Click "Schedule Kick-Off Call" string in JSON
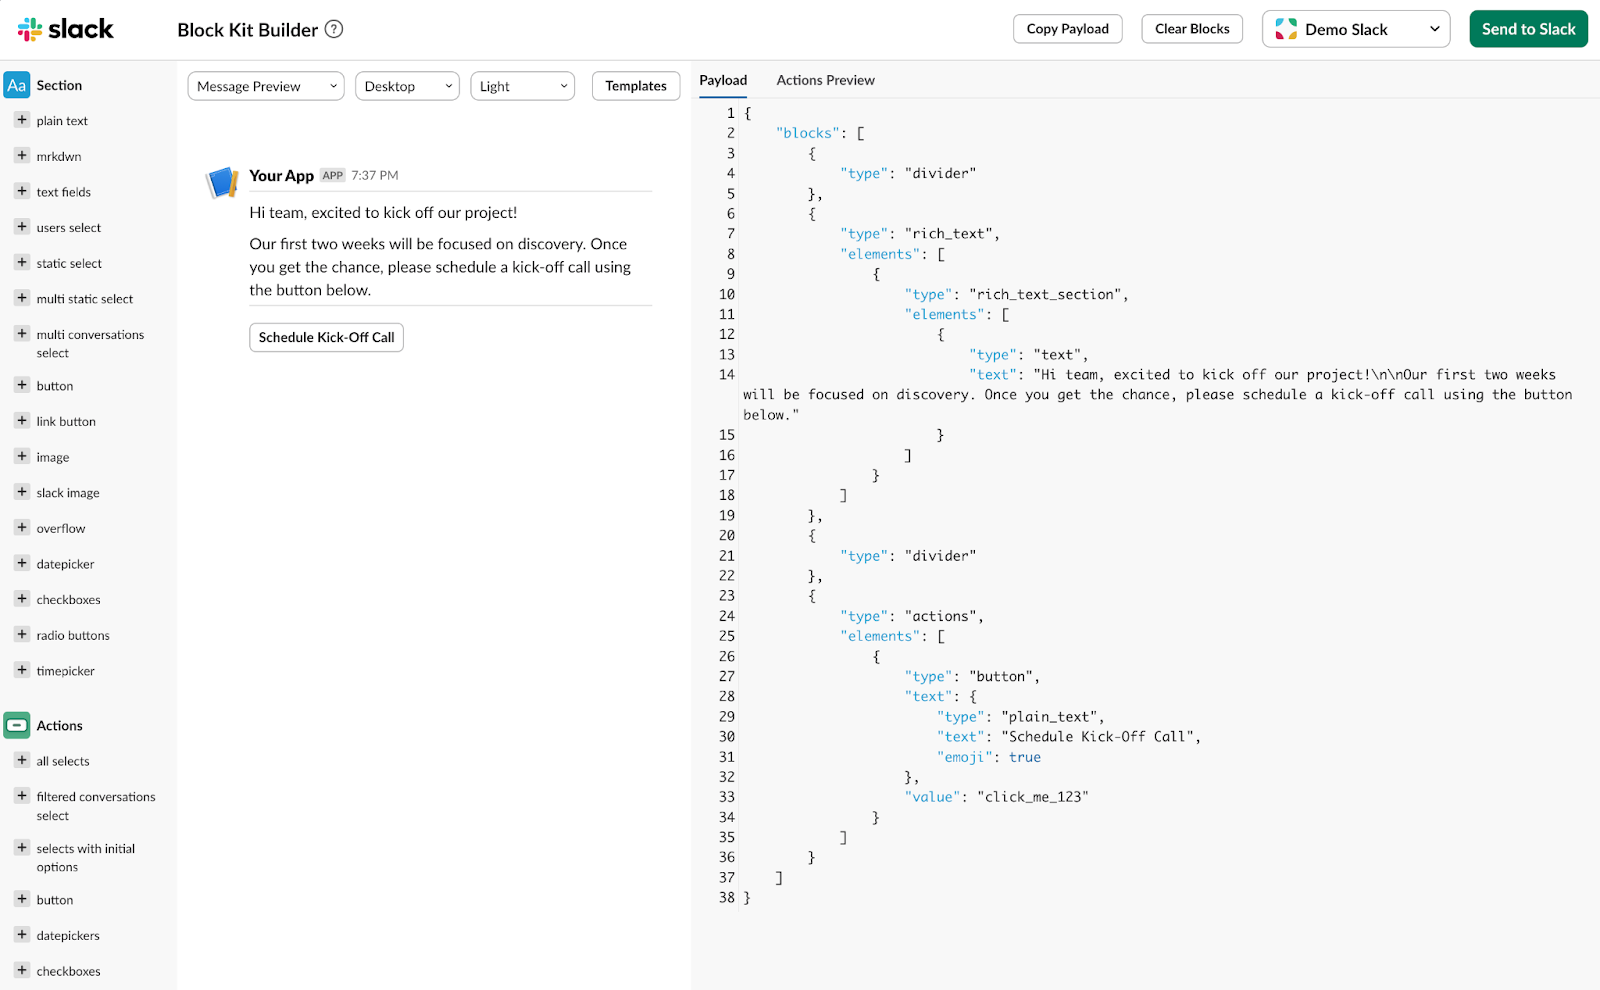The width and height of the screenshot is (1600, 990). [1097, 736]
